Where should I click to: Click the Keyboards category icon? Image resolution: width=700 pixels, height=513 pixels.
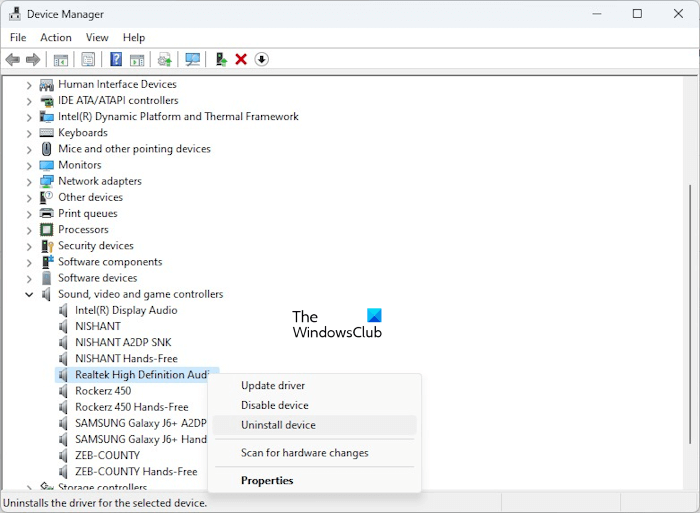coord(46,133)
